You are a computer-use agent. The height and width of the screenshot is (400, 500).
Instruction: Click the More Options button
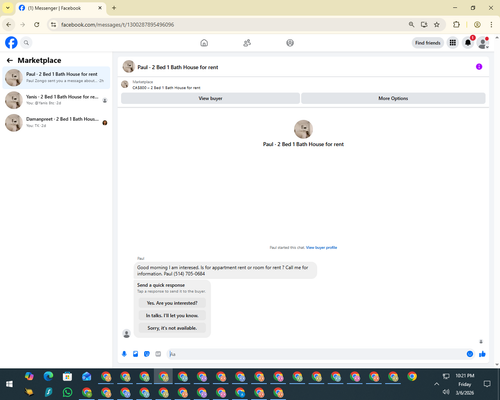tap(393, 98)
